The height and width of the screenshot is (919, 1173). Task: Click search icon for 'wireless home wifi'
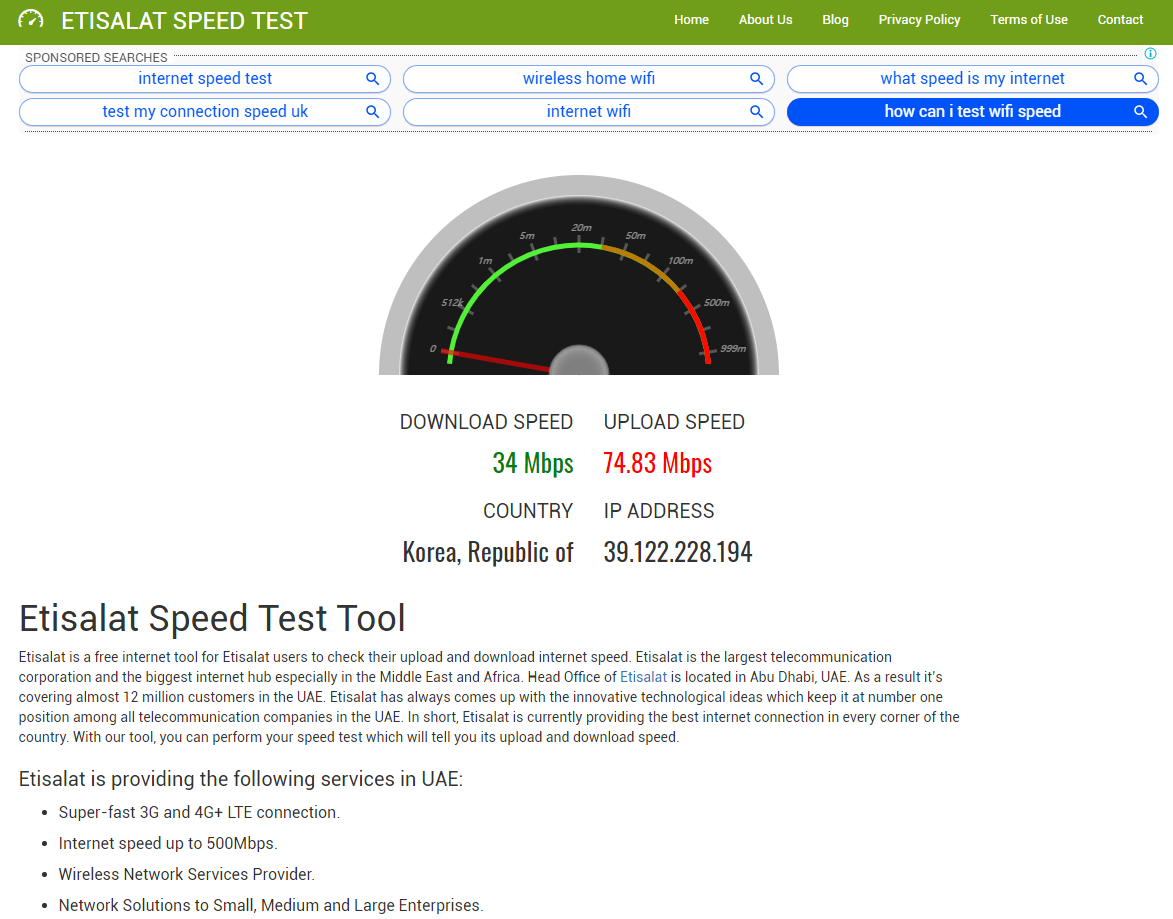[x=756, y=79]
